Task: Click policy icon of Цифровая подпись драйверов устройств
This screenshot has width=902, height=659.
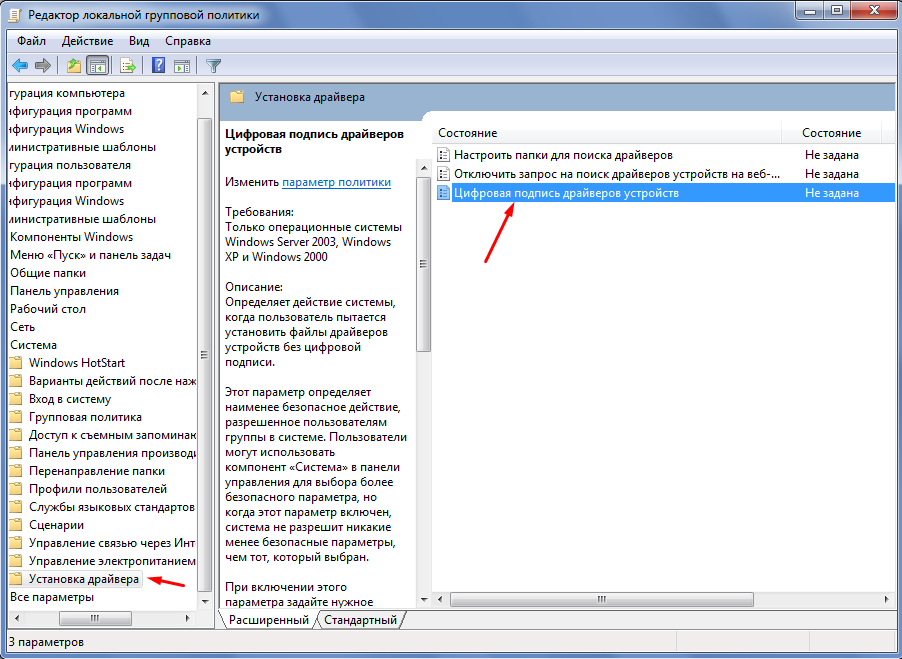Action: click(x=443, y=193)
